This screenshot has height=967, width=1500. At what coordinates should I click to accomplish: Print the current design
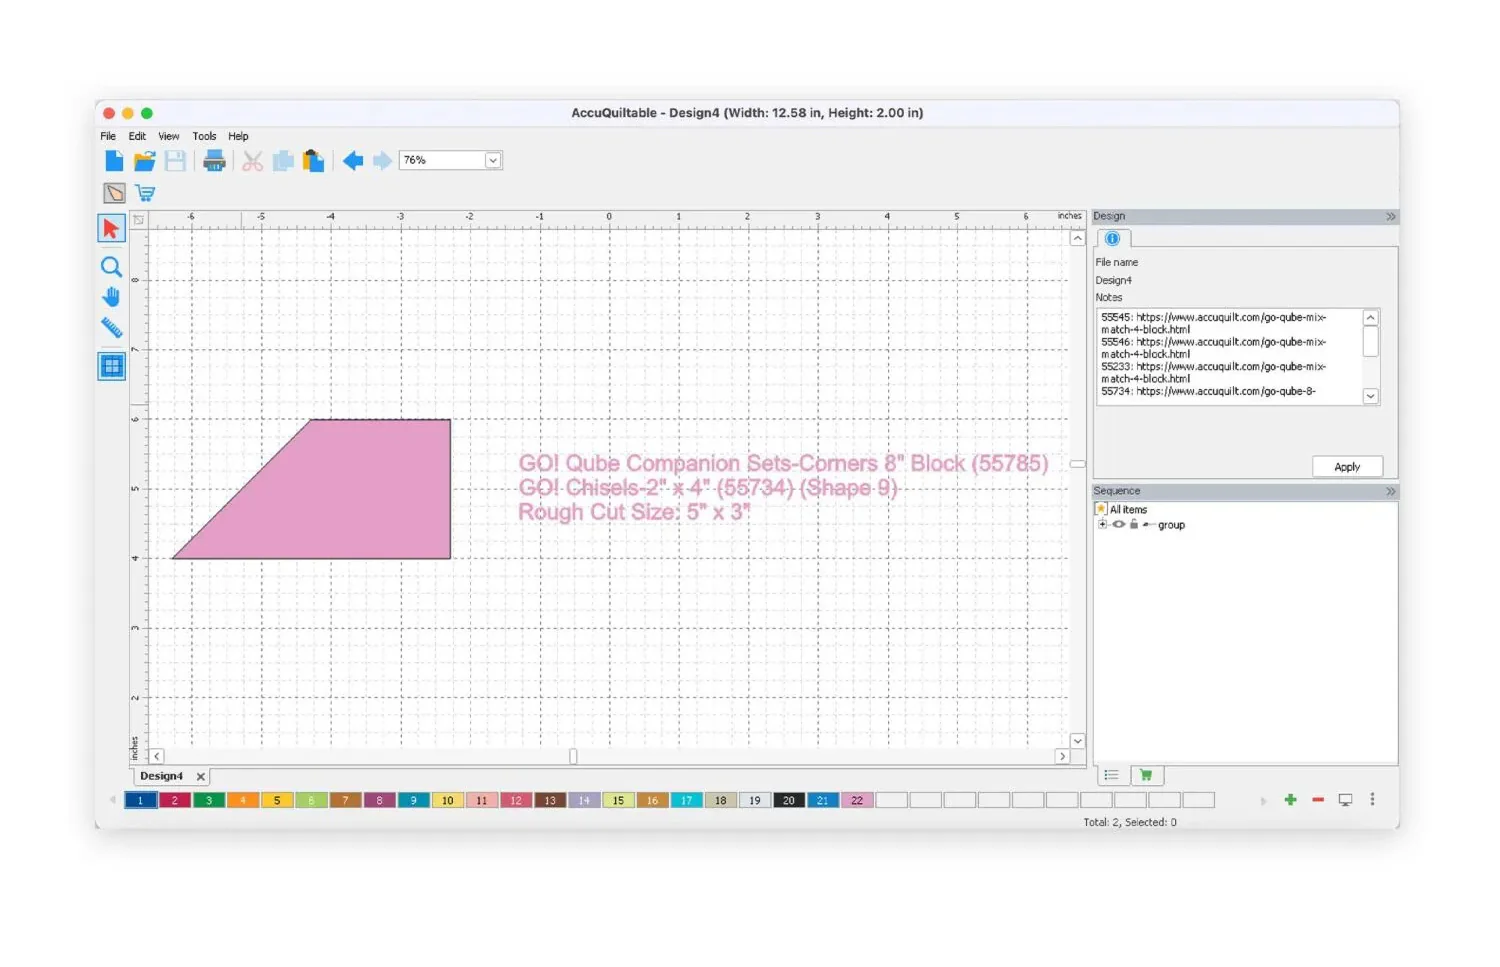click(214, 161)
